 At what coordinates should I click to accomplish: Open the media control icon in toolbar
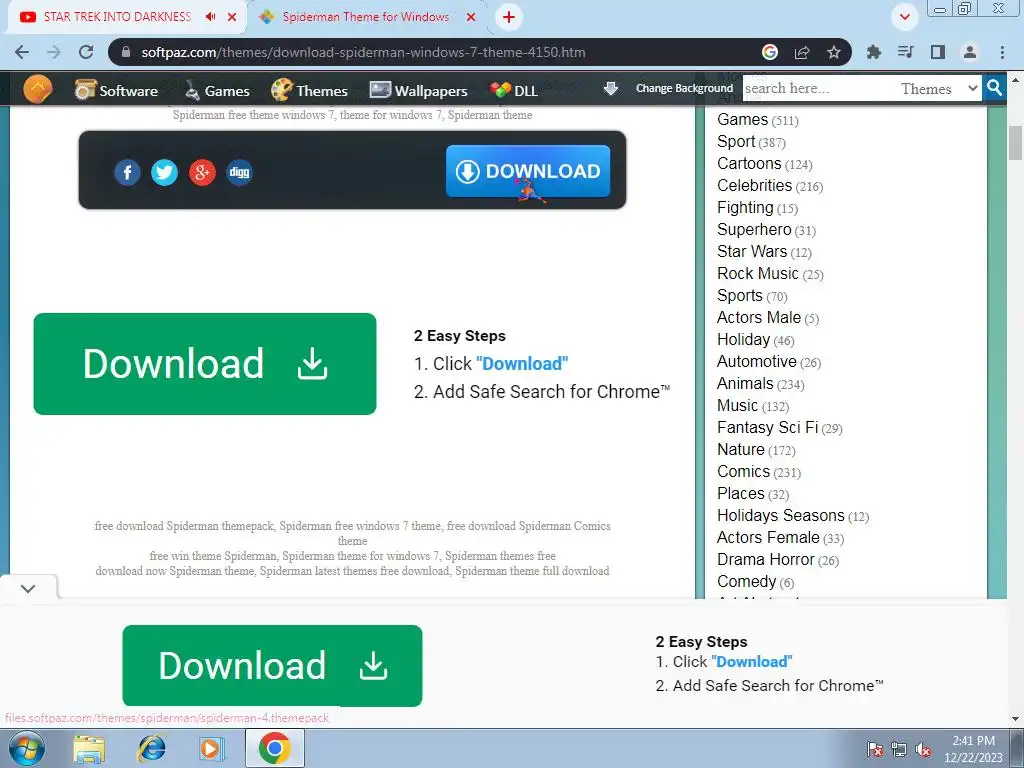point(905,52)
